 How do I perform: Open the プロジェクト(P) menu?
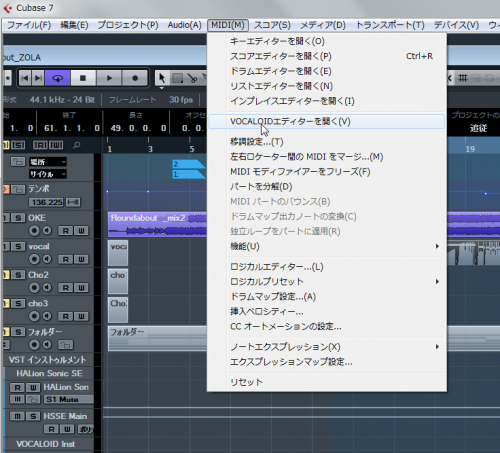(x=128, y=25)
